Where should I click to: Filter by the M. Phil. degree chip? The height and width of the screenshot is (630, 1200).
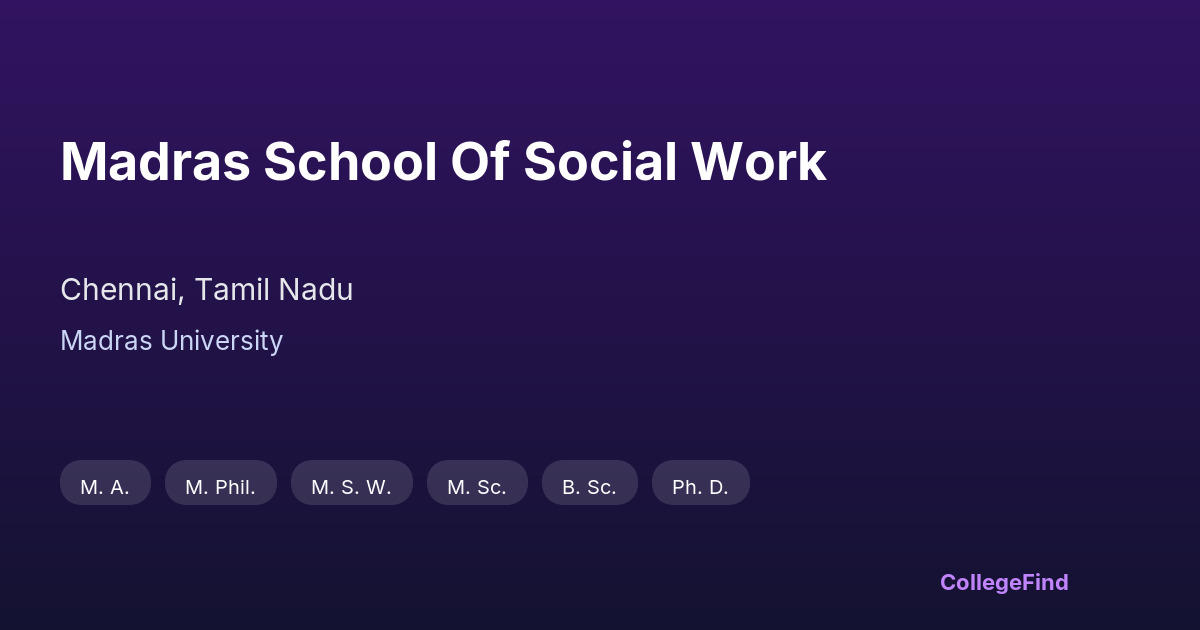pyautogui.click(x=220, y=487)
